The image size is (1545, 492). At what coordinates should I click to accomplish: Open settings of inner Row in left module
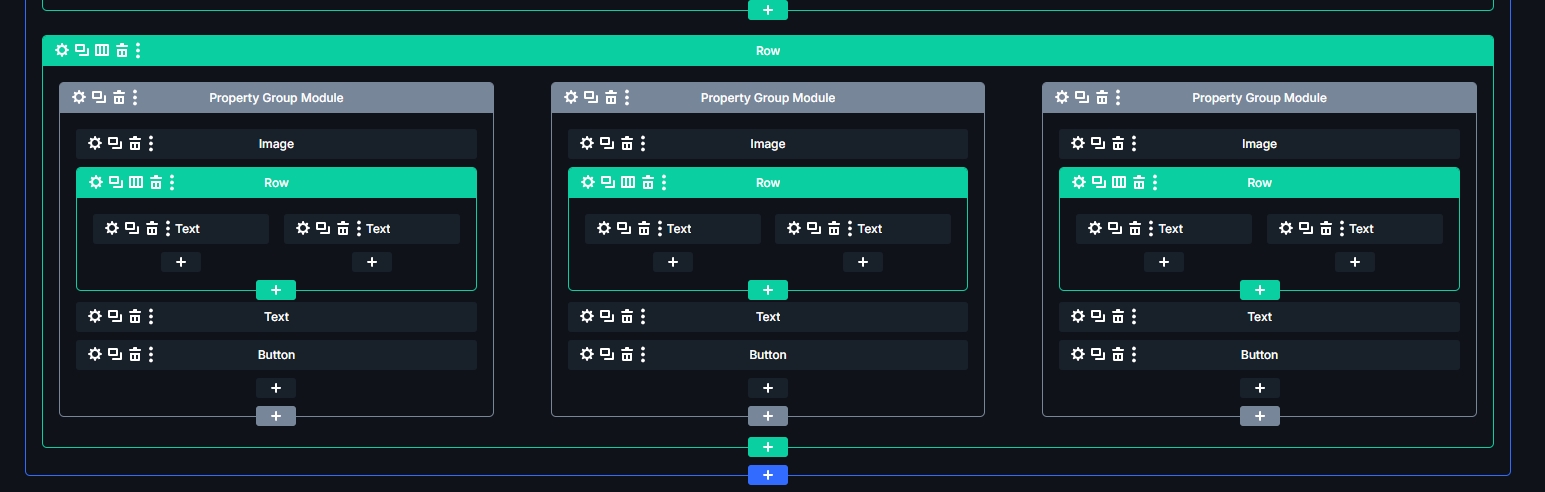click(96, 182)
